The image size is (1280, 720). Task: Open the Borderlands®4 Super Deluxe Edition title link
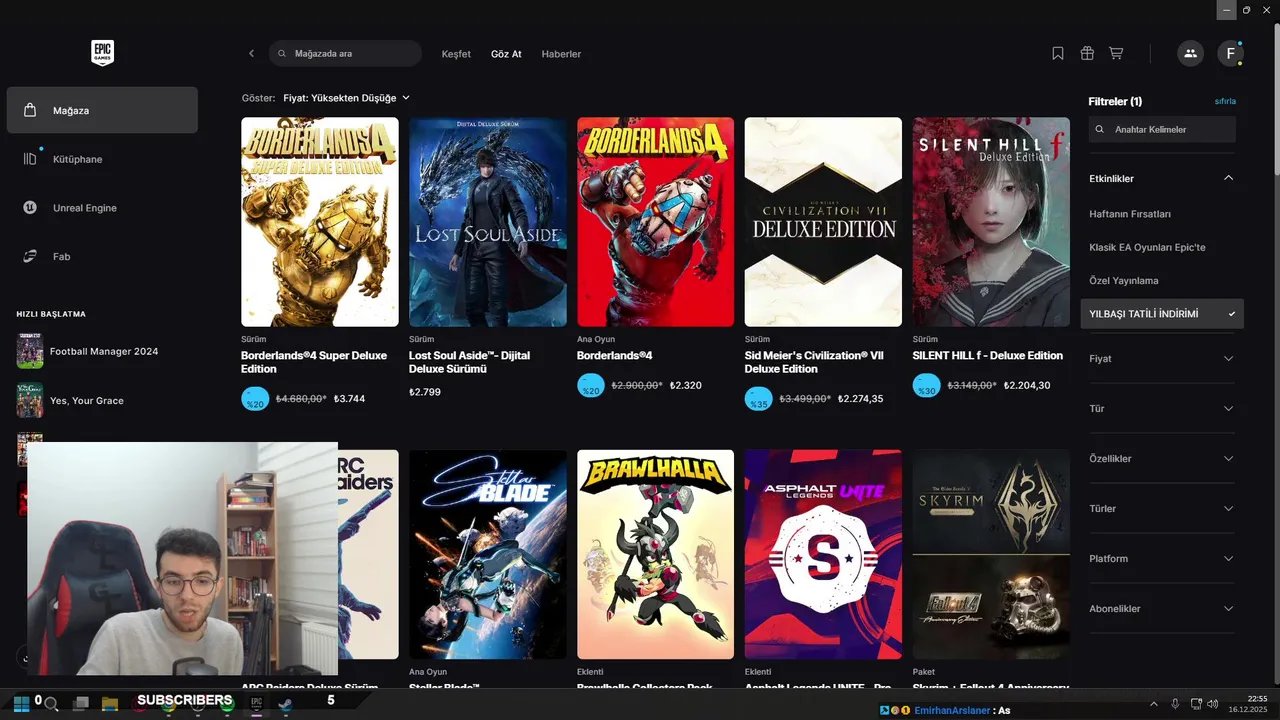click(314, 362)
